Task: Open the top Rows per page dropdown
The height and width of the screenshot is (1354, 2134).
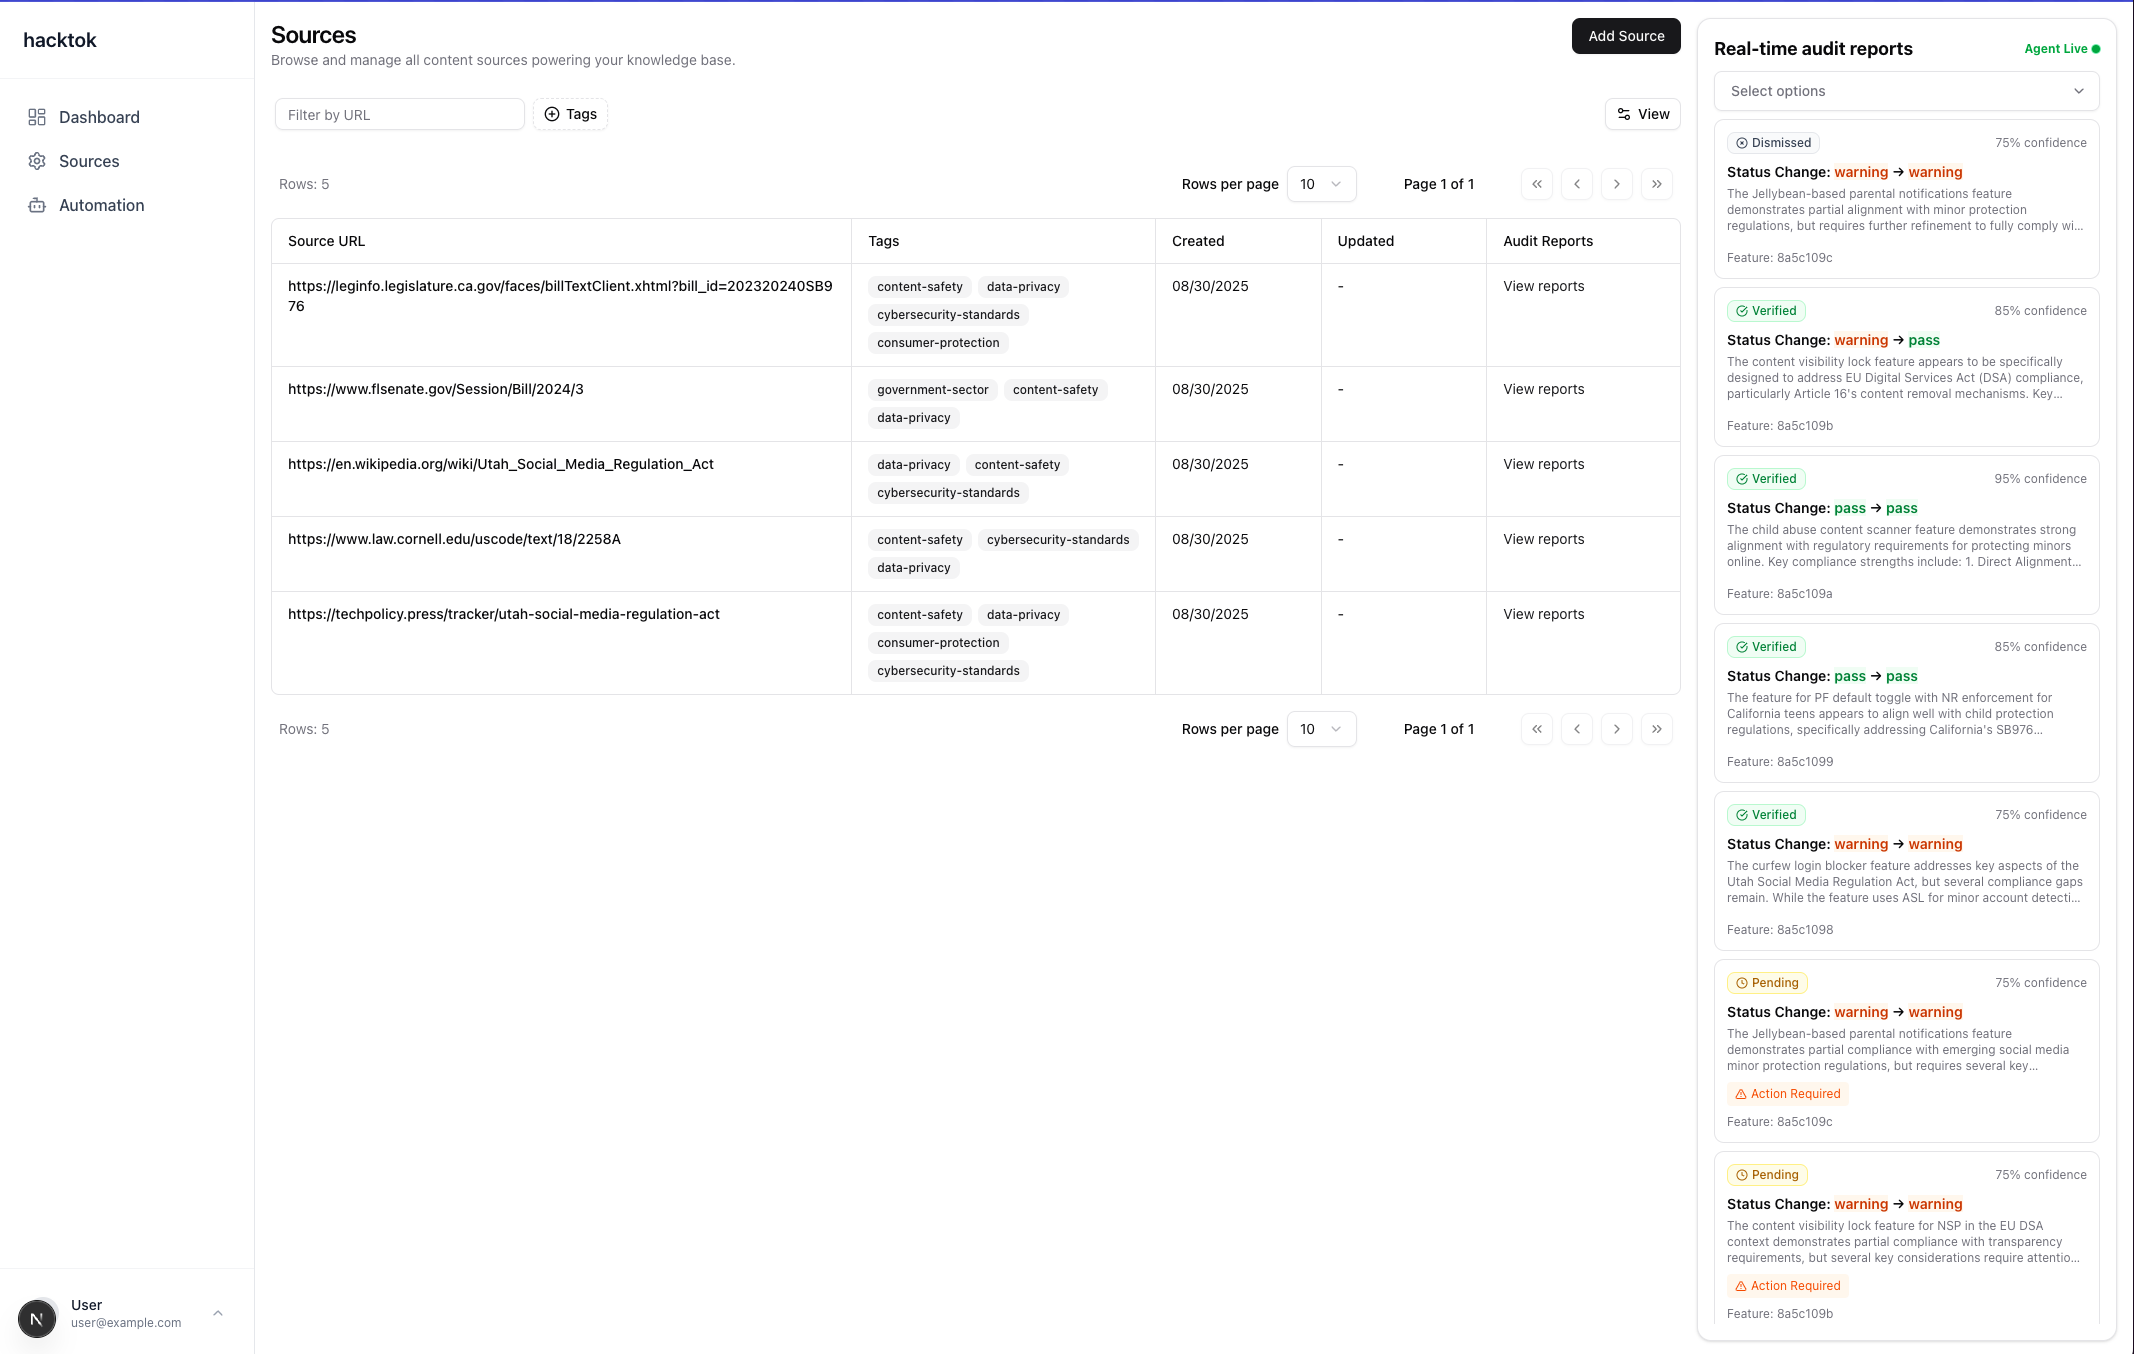Action: pyautogui.click(x=1321, y=184)
